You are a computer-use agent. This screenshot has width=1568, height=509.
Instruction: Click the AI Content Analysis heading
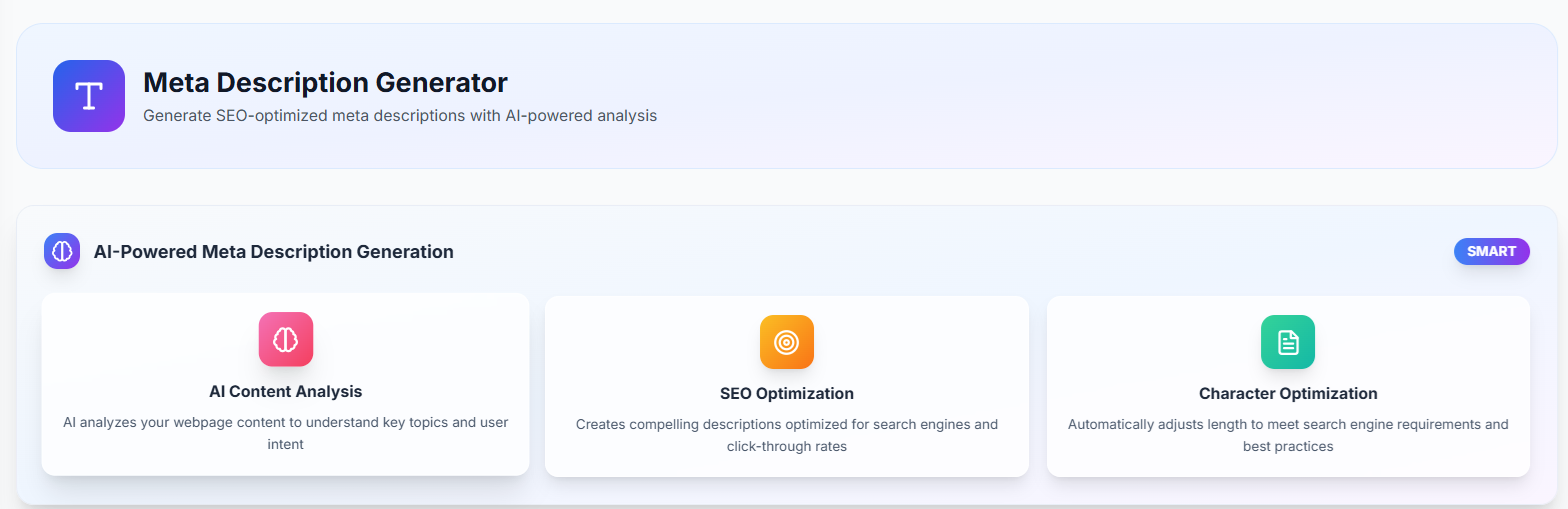coord(286,391)
